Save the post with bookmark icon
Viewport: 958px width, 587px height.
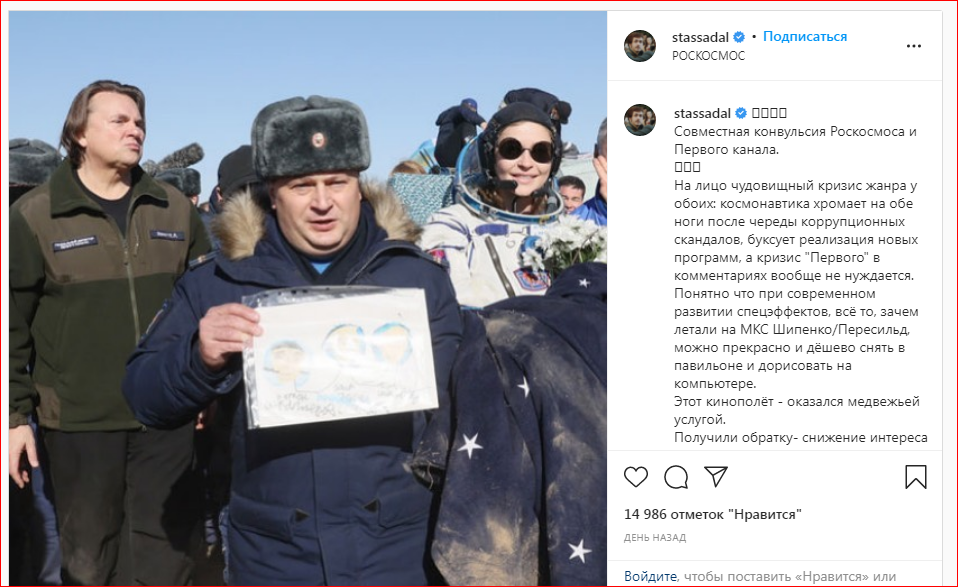(915, 477)
